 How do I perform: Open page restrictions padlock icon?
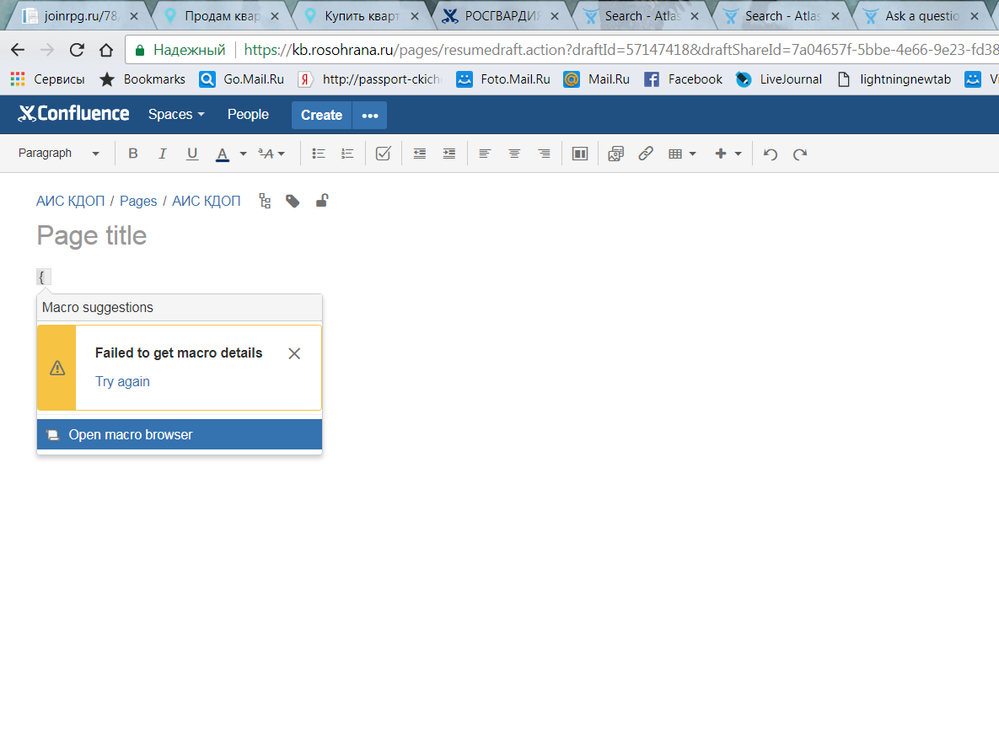click(322, 201)
